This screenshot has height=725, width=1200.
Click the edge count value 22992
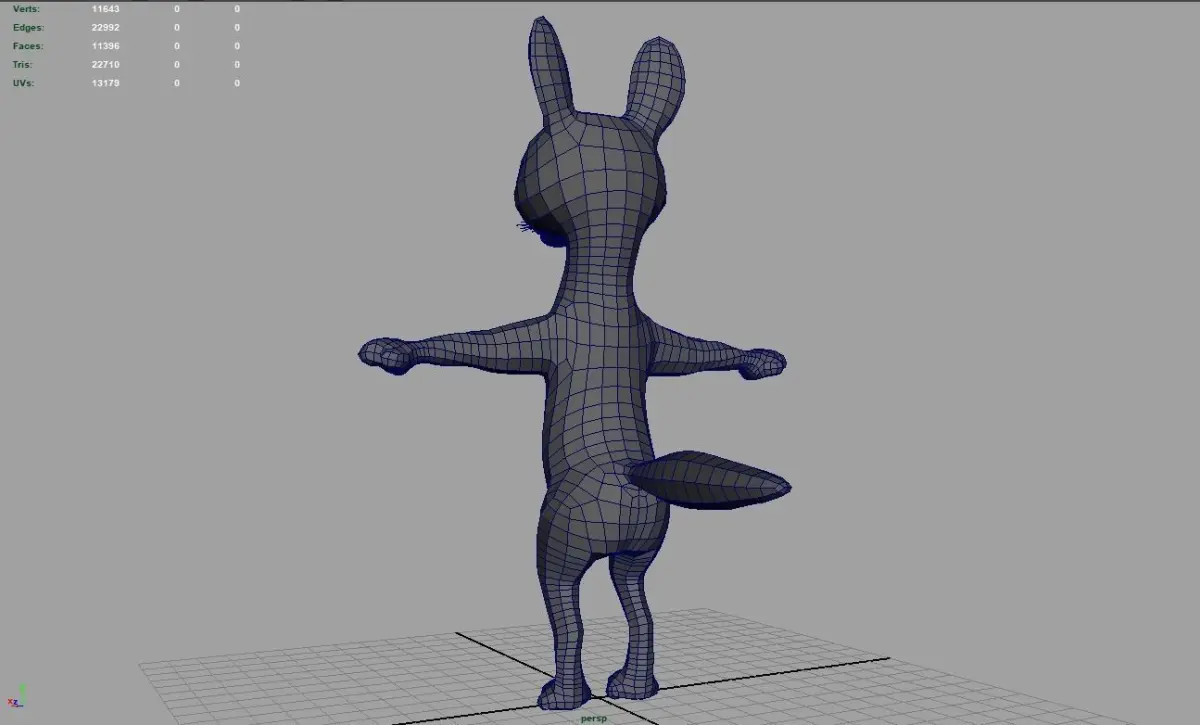click(105, 28)
